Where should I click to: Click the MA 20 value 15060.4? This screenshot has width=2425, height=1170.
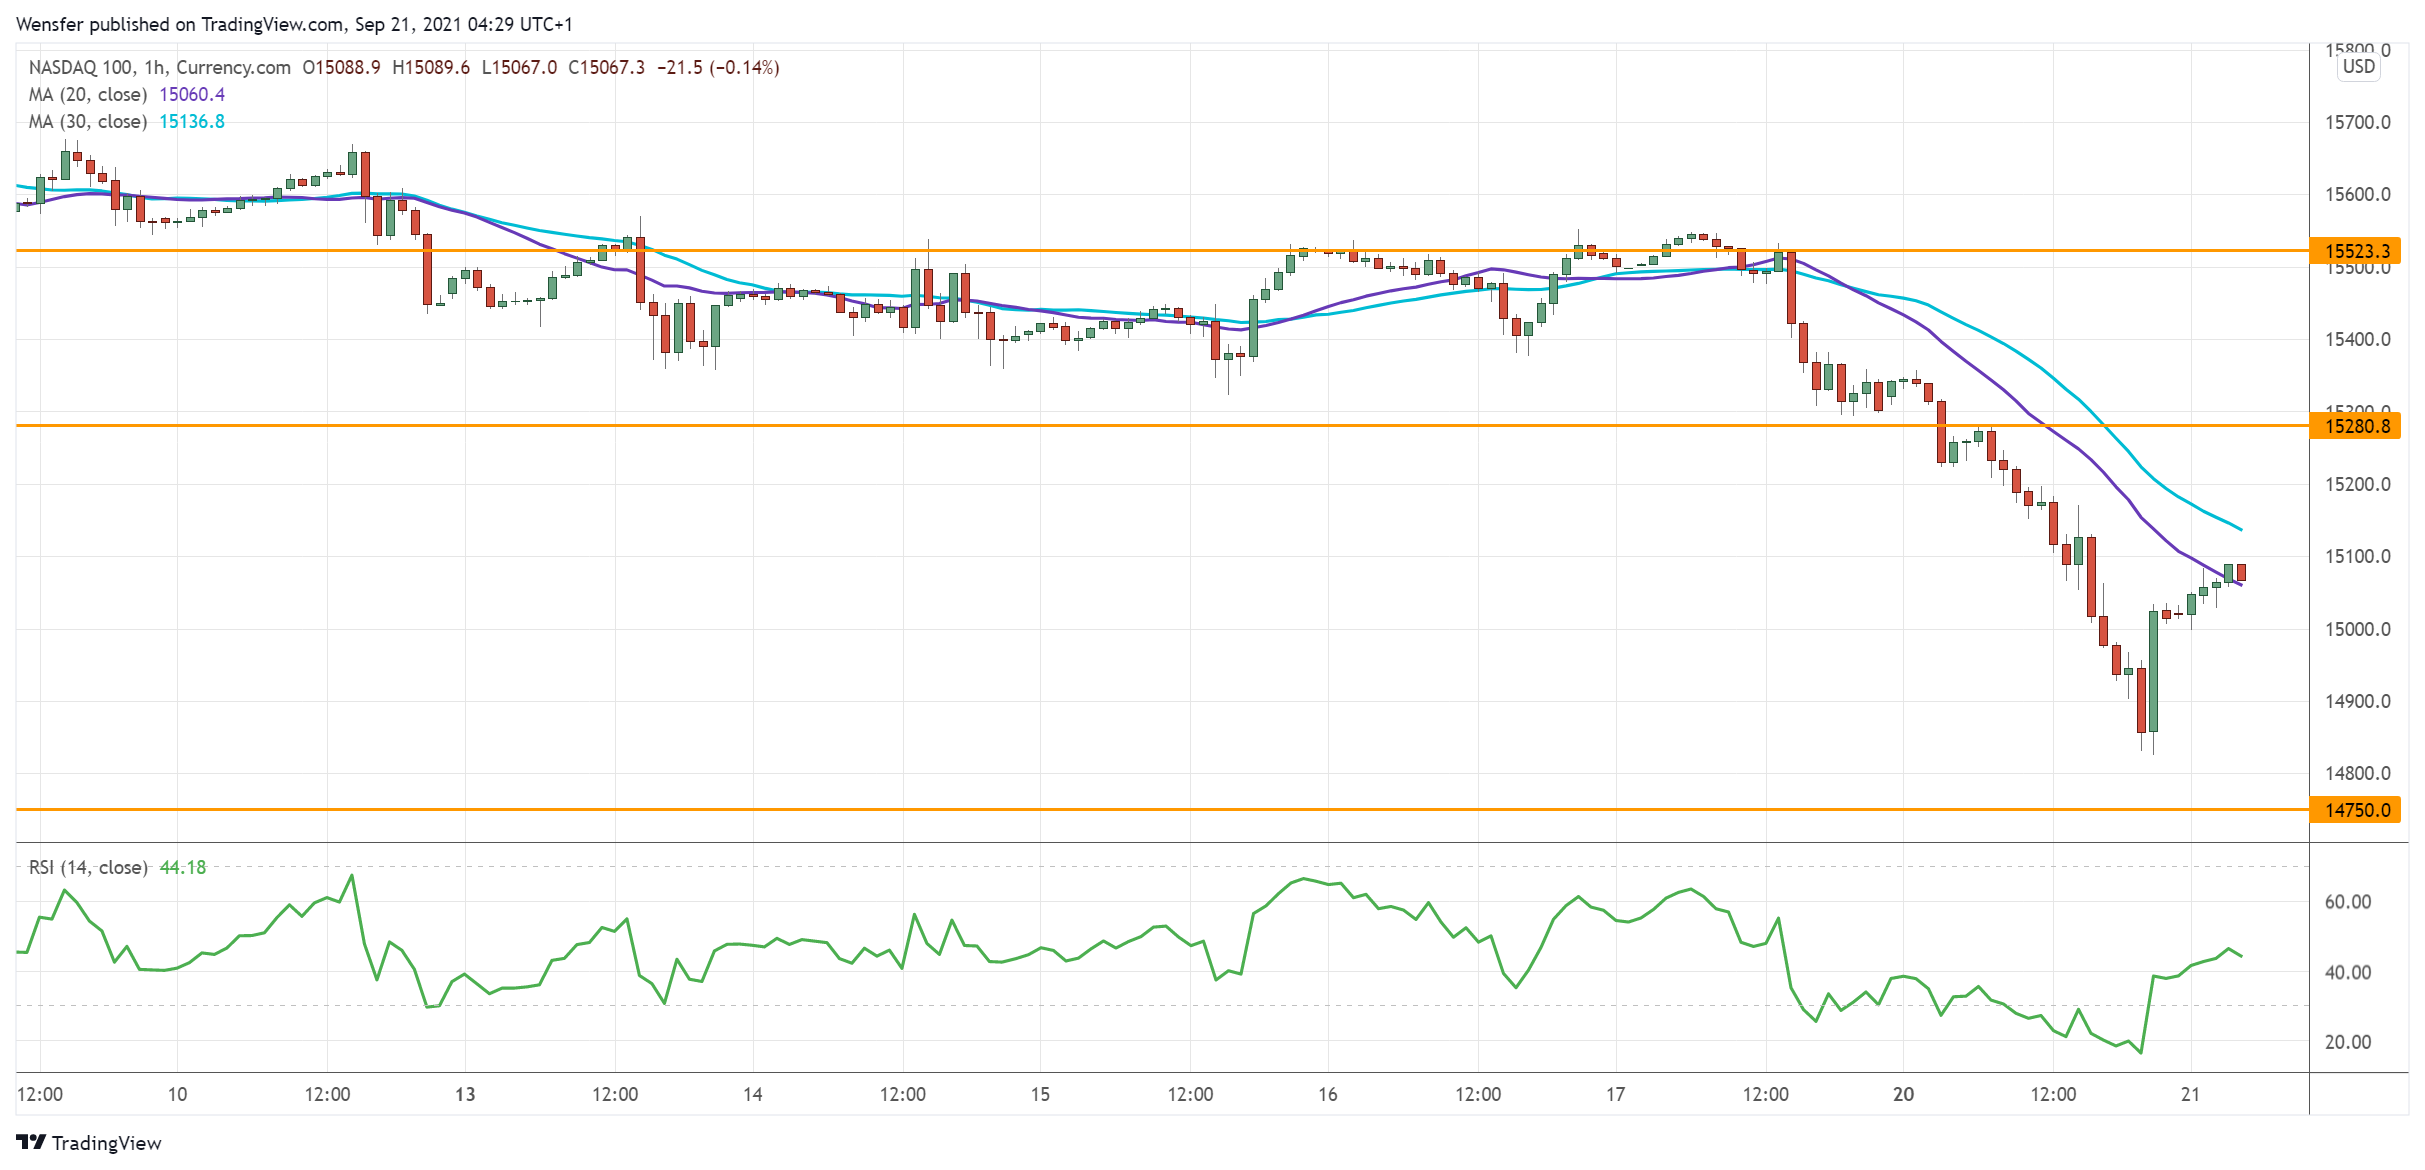192,94
